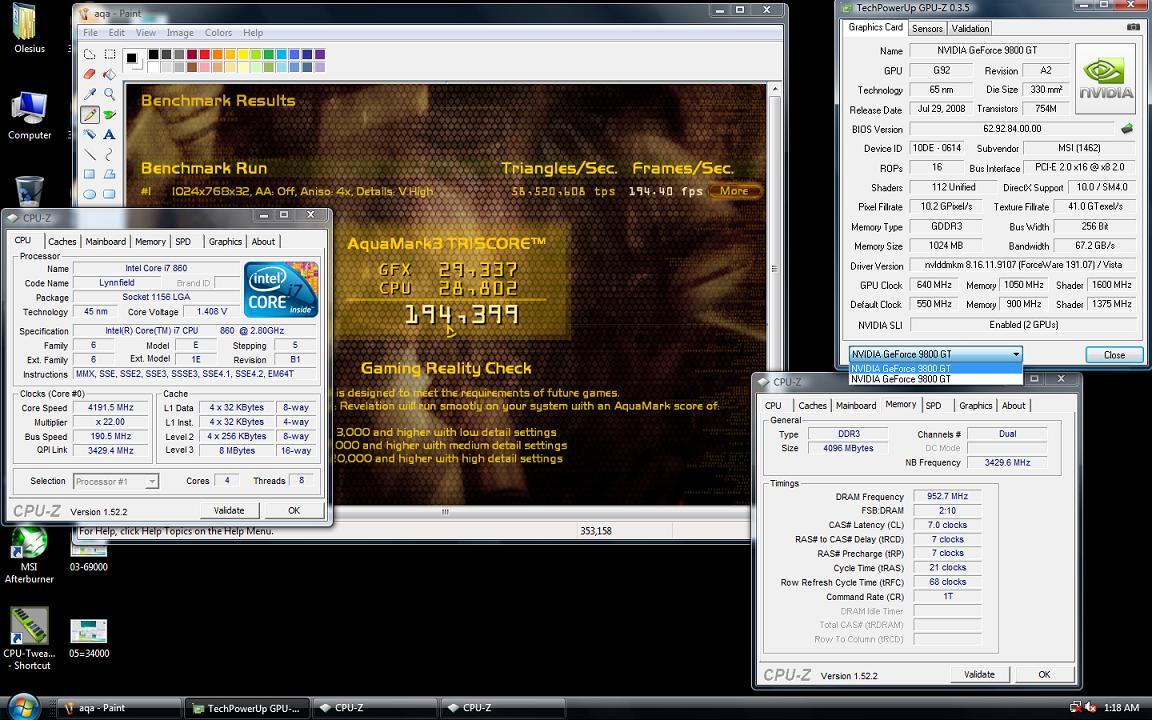This screenshot has width=1152, height=720.
Task: Click Validate in the CPU-Z Memory window
Action: pos(979,674)
